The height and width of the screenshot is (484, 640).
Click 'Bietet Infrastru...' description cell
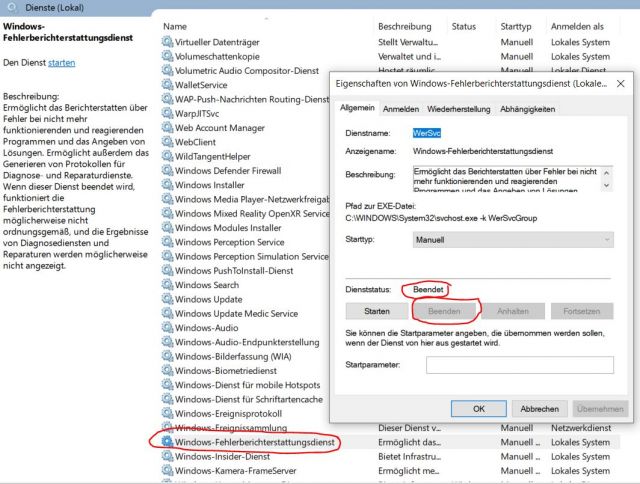click(x=409, y=456)
